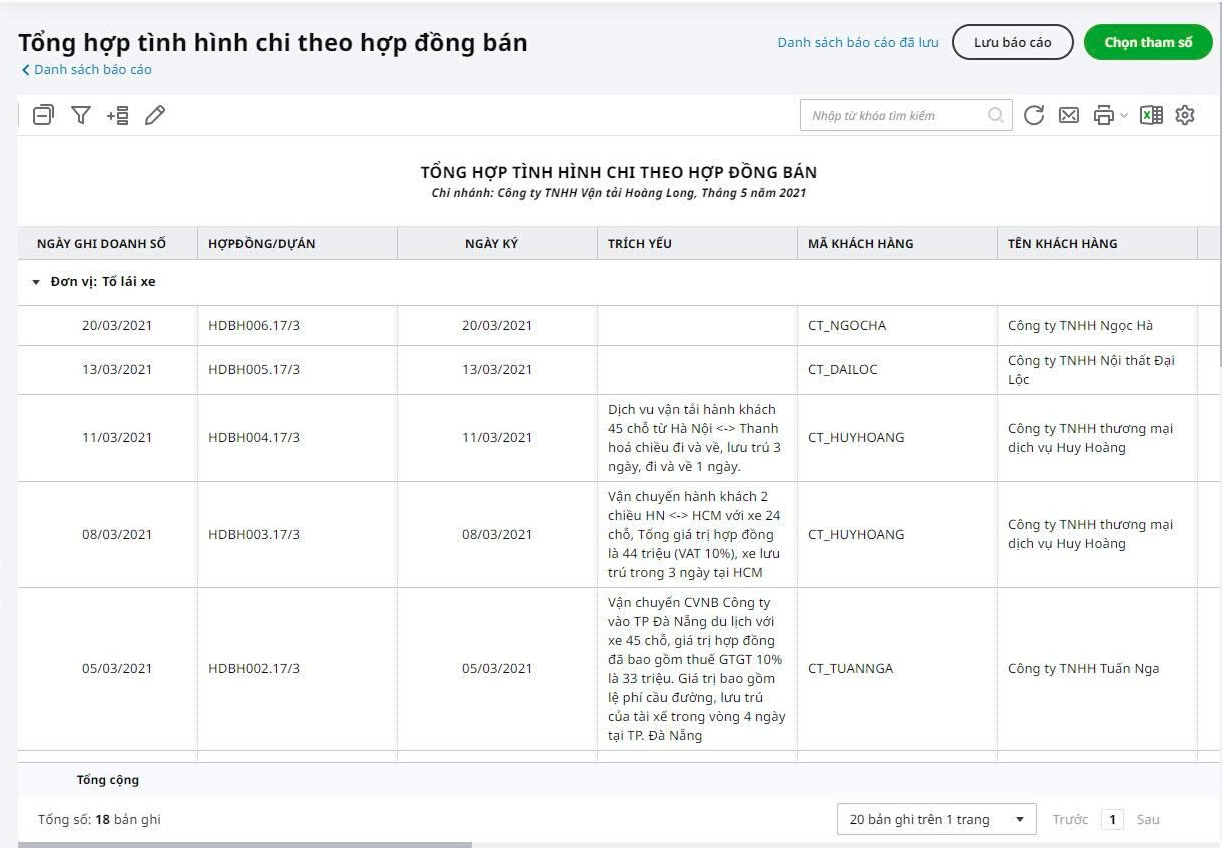Click the collapse all groups icon
This screenshot has width=1222, height=848.
coord(43,115)
